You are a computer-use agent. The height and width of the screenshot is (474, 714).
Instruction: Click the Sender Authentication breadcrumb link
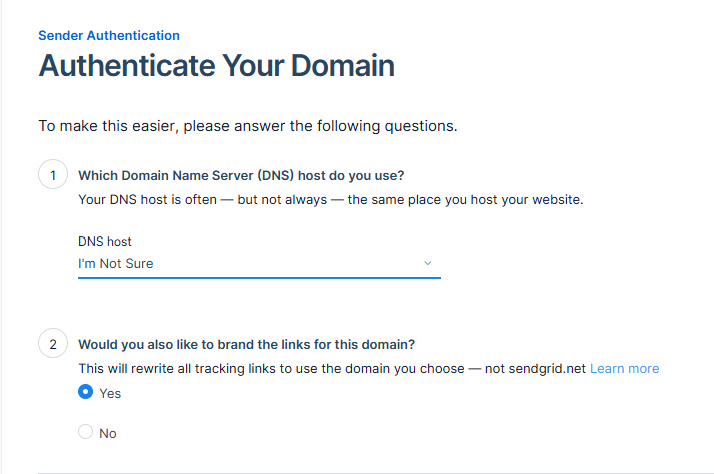click(109, 35)
